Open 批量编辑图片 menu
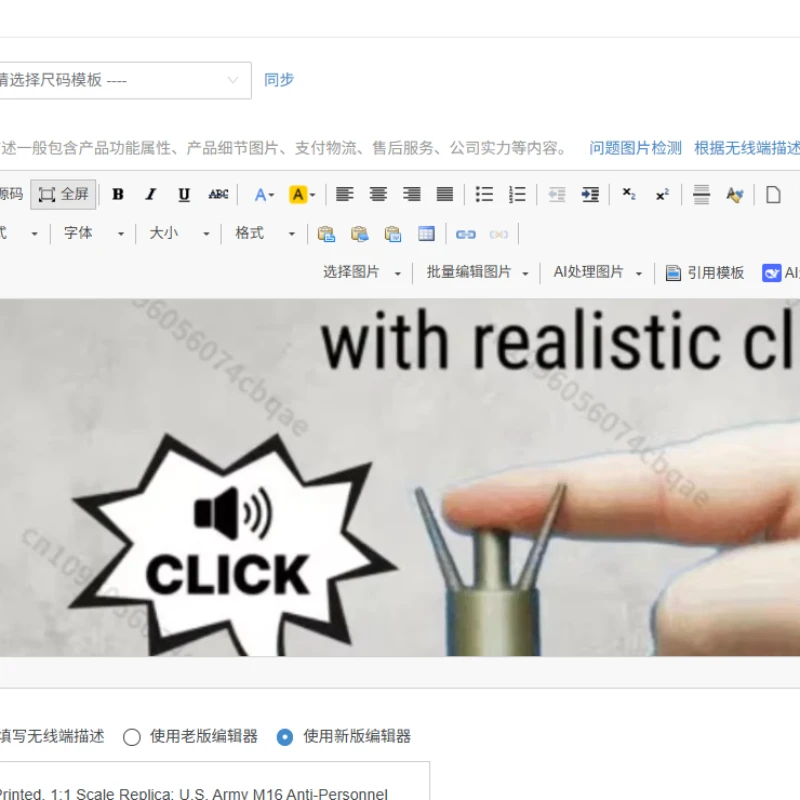Screen dimensions: 800x800 (x=478, y=272)
